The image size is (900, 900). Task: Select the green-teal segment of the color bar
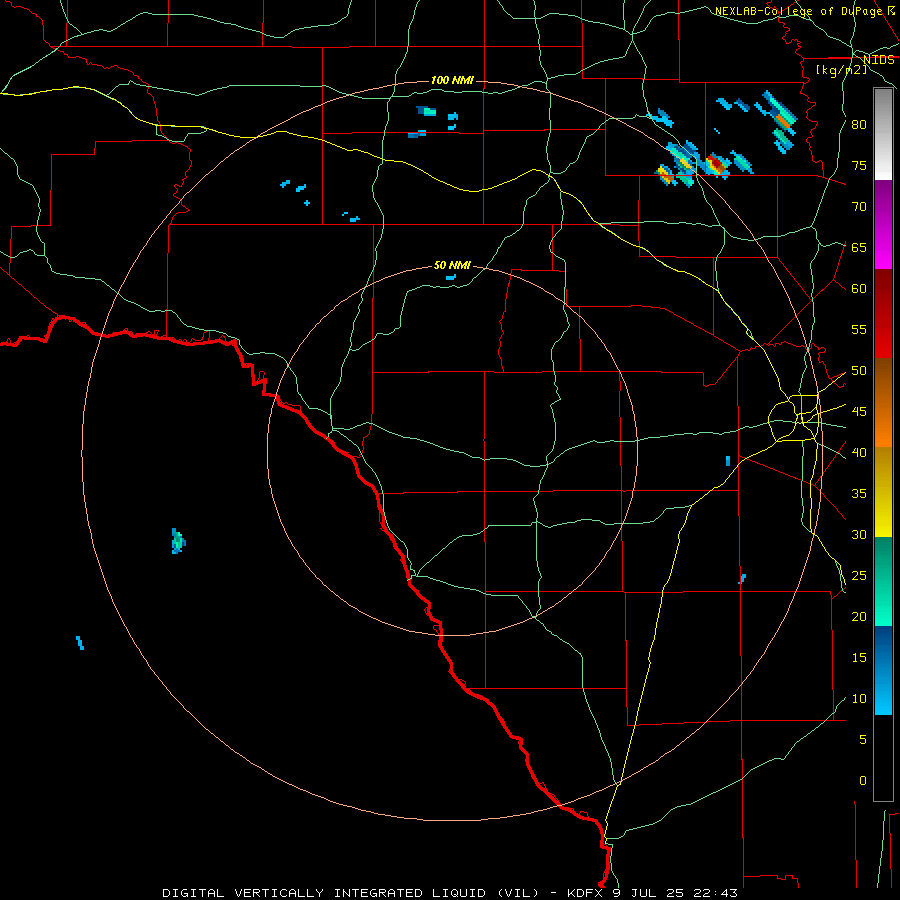[x=883, y=582]
